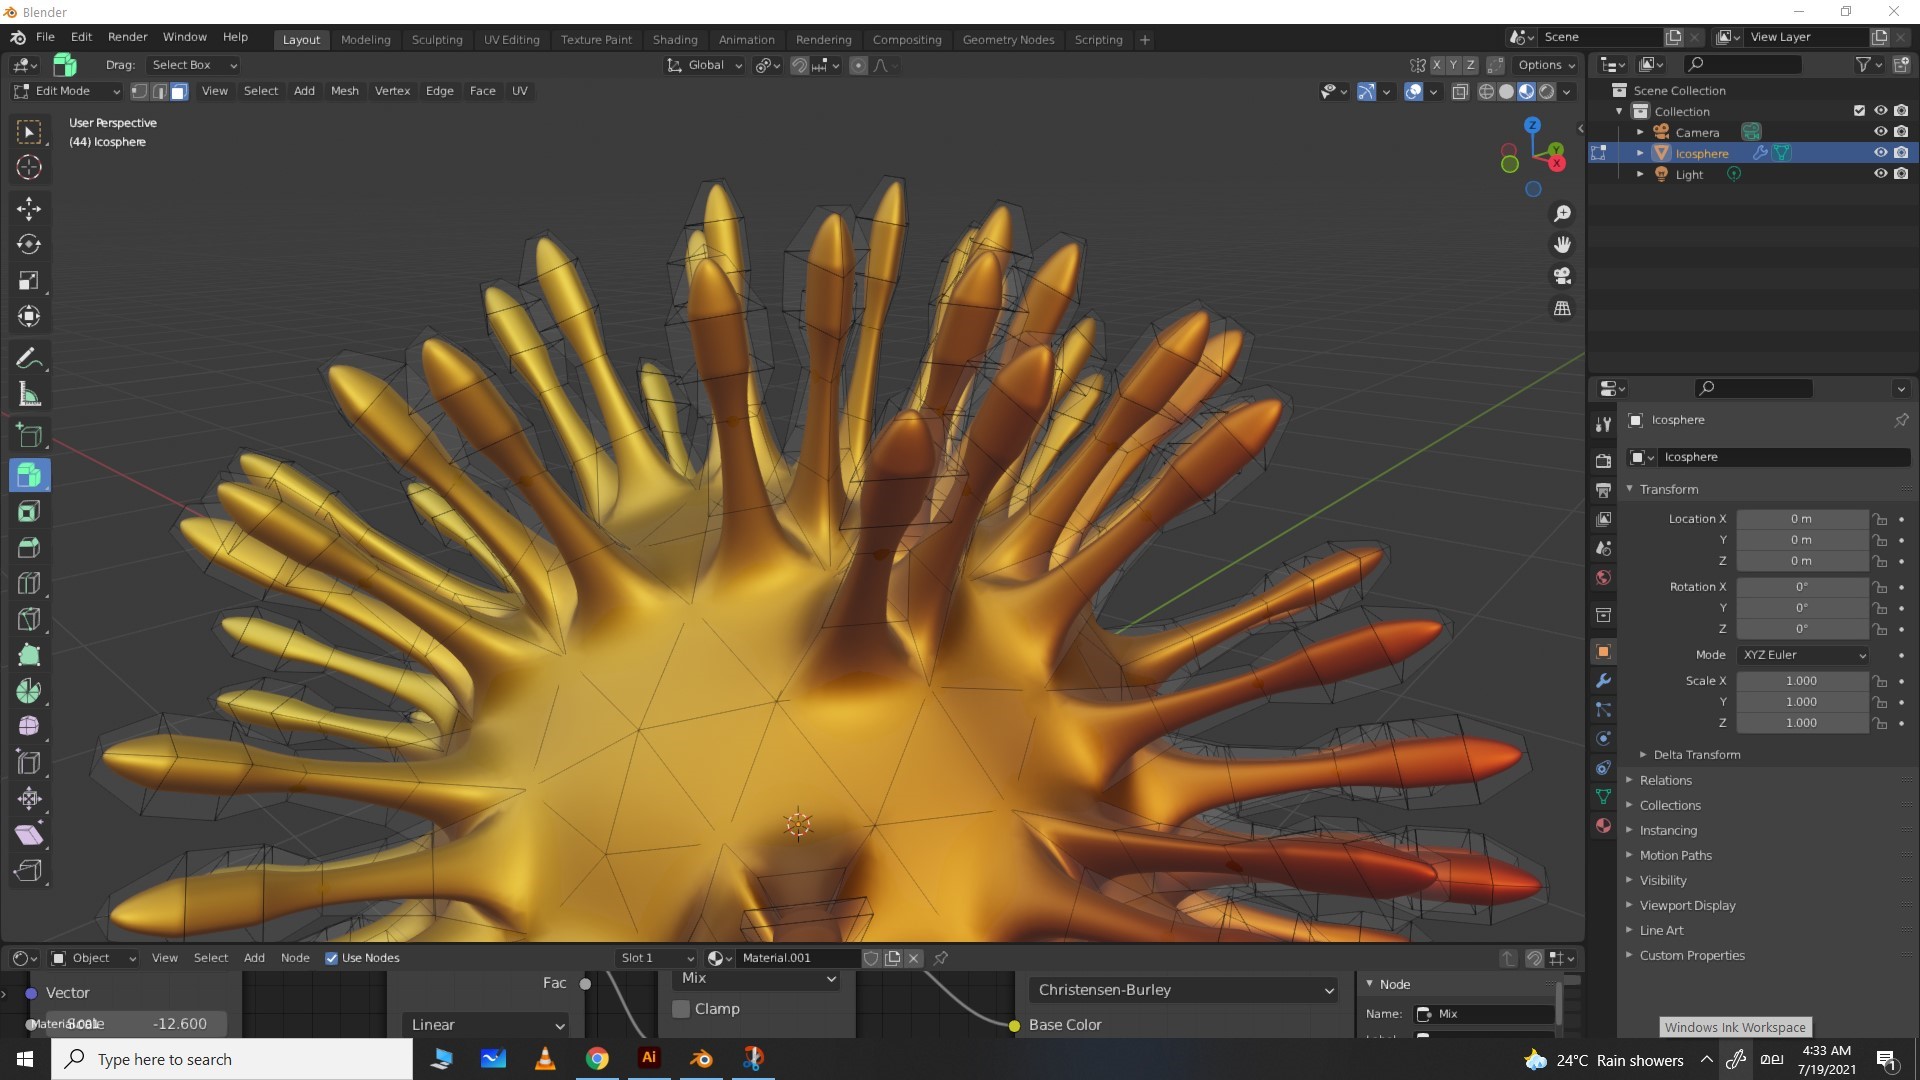This screenshot has width=1920, height=1080.
Task: Switch to the Sculpting workspace tab
Action: [x=437, y=40]
